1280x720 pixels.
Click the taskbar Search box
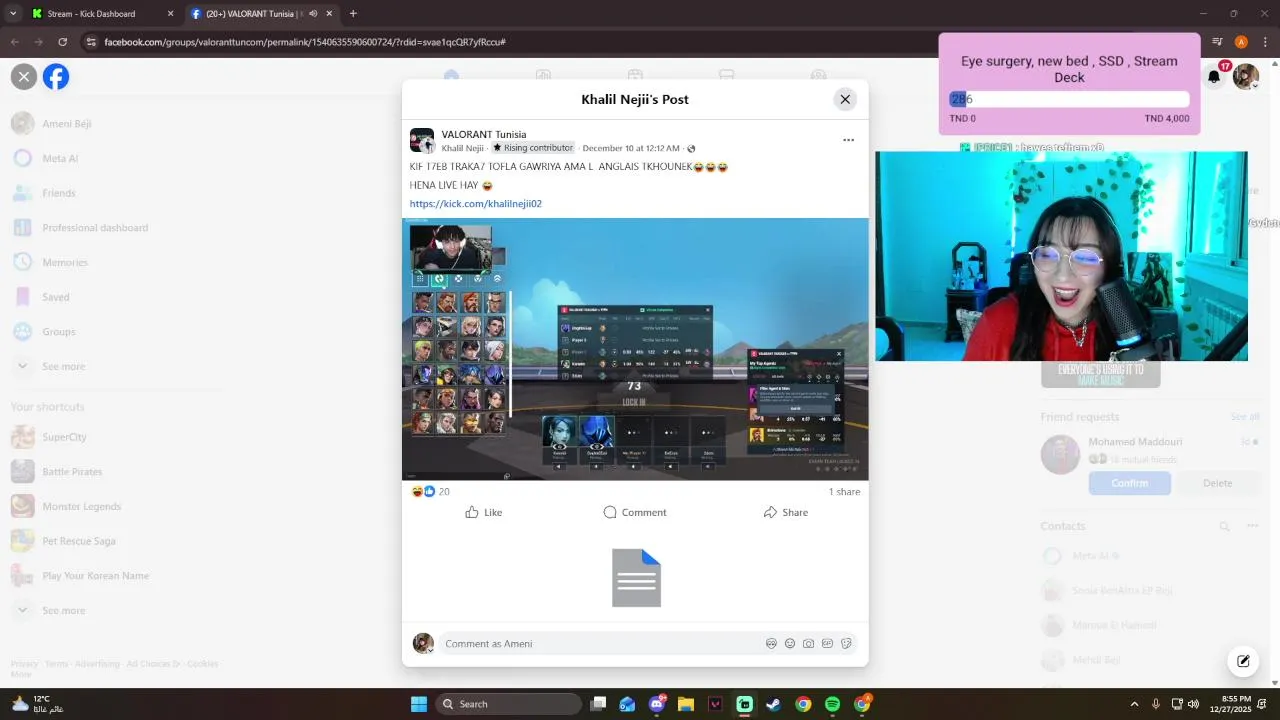(x=509, y=704)
